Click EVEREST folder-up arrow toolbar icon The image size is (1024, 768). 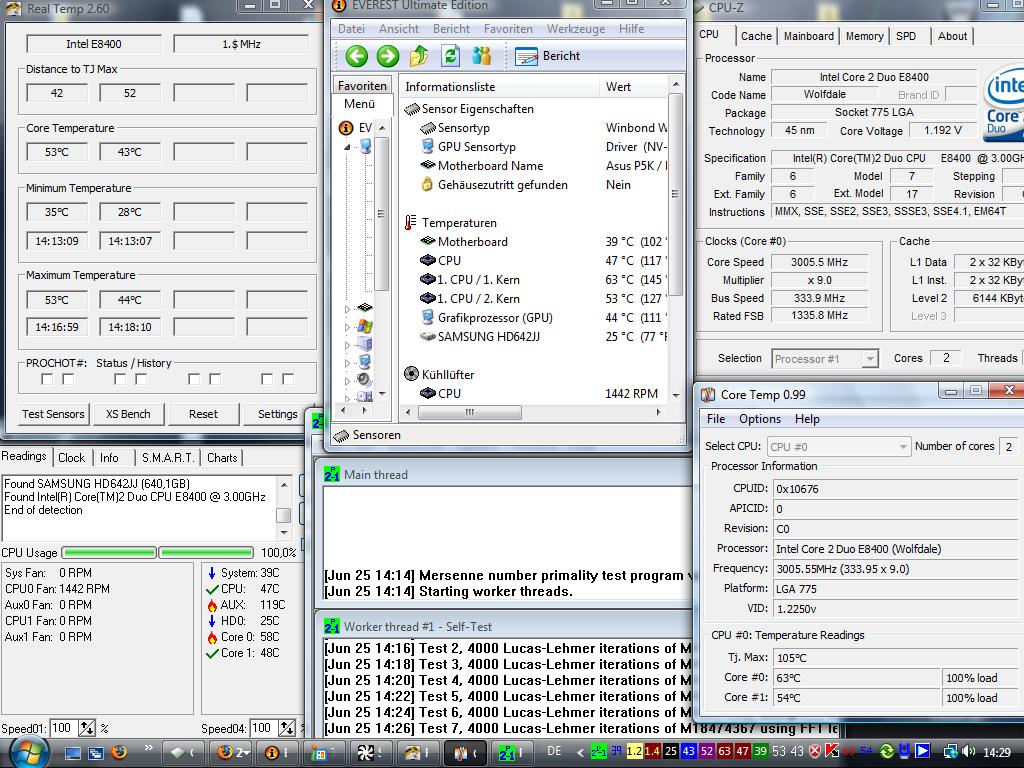pyautogui.click(x=419, y=56)
